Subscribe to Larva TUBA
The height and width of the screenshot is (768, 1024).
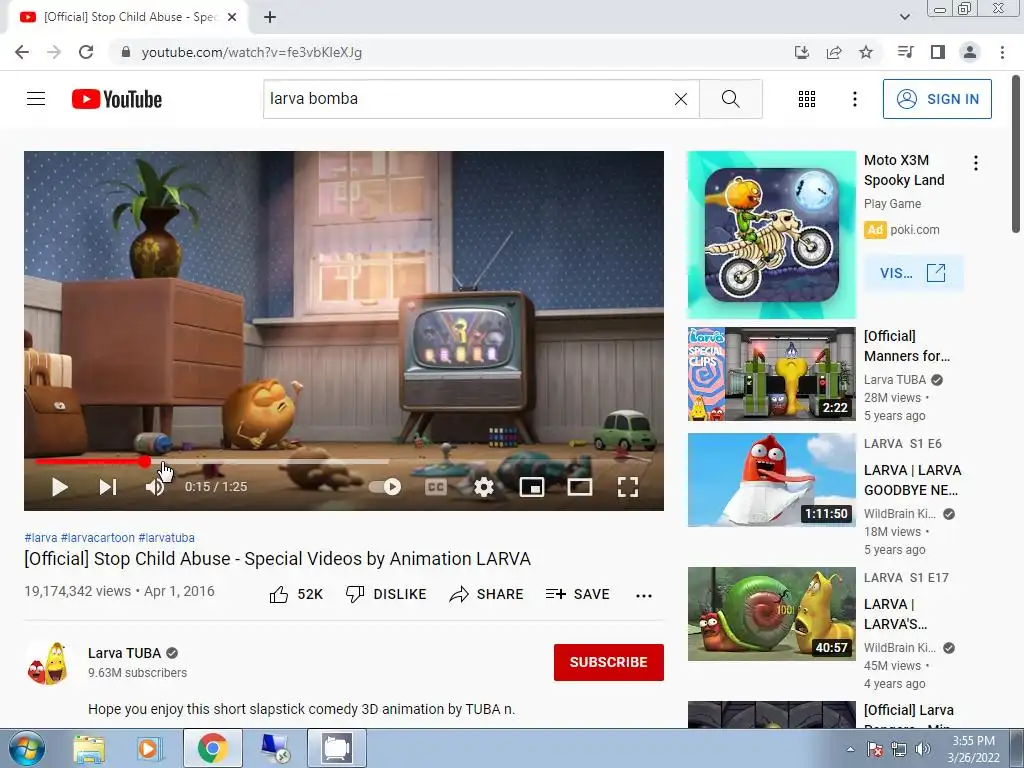pos(609,662)
